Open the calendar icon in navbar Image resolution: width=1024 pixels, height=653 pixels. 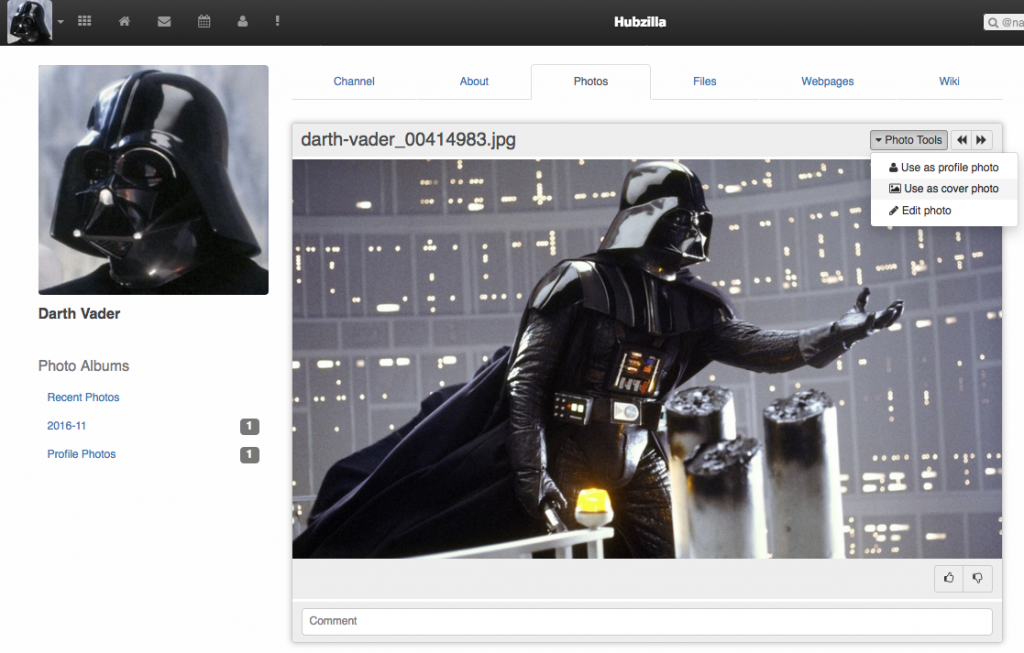[204, 21]
